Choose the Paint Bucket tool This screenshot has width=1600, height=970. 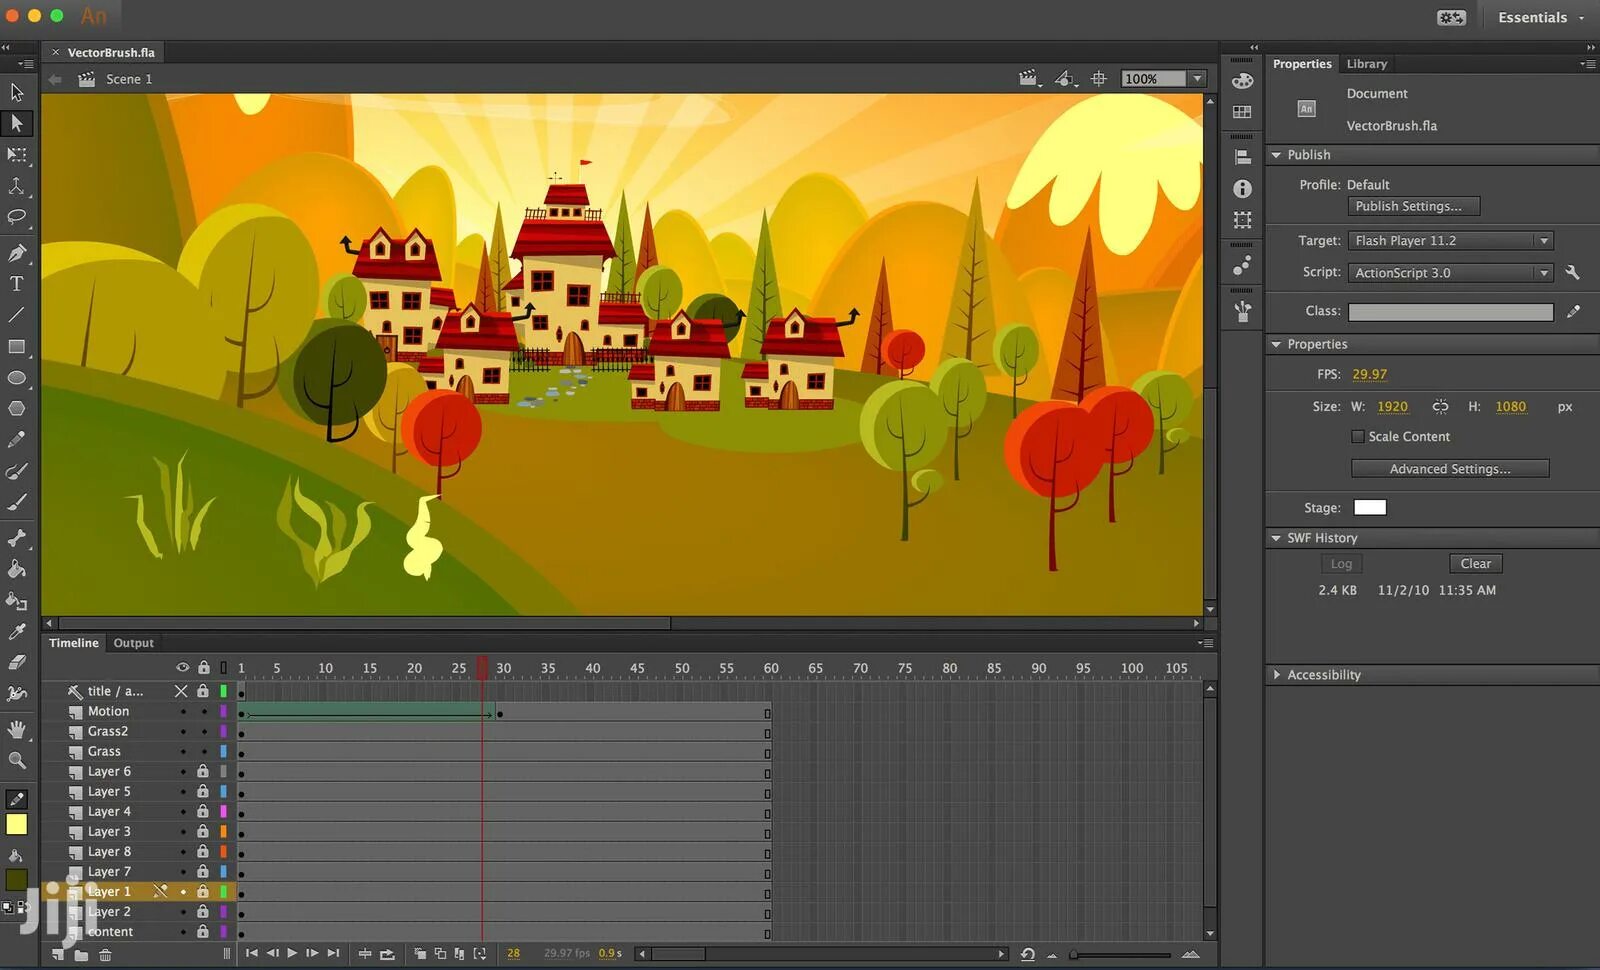click(17, 569)
